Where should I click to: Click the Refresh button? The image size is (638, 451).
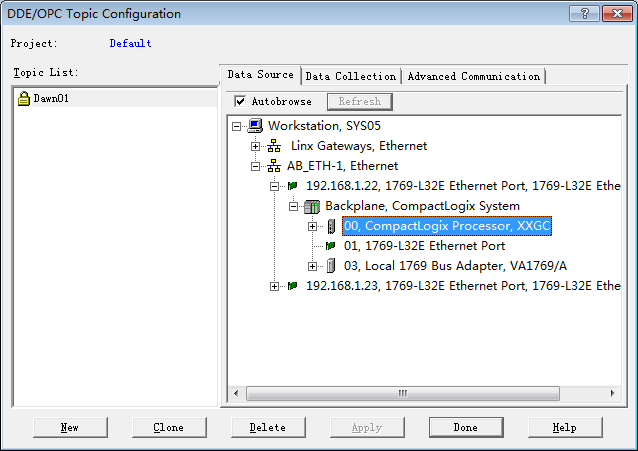[360, 101]
